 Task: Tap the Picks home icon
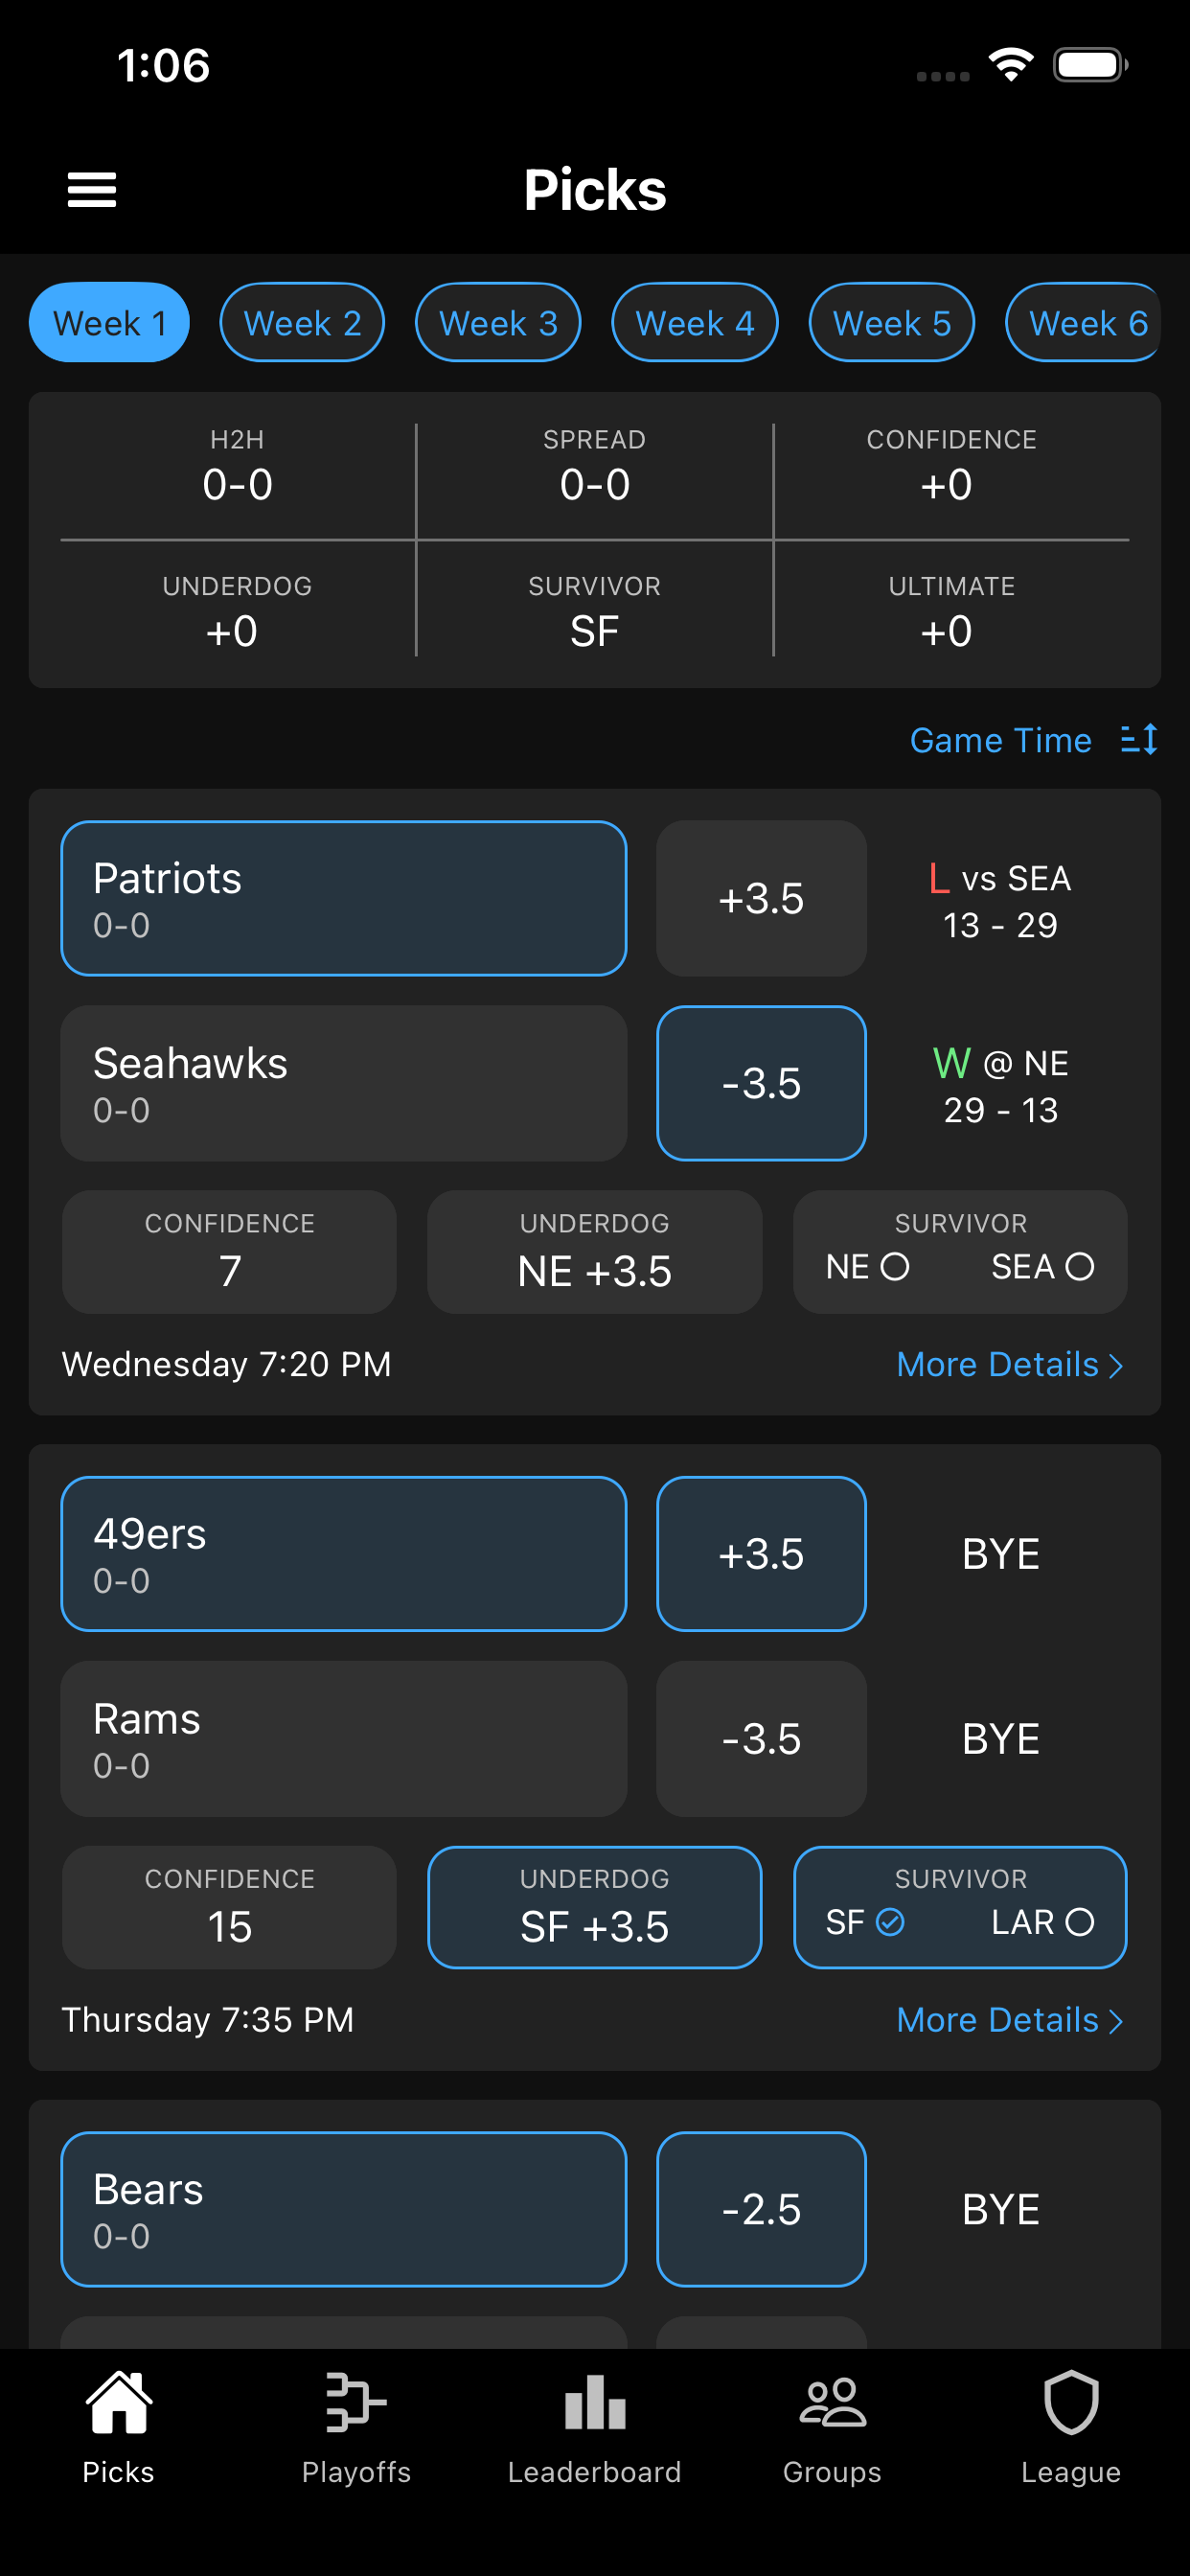pos(119,2402)
